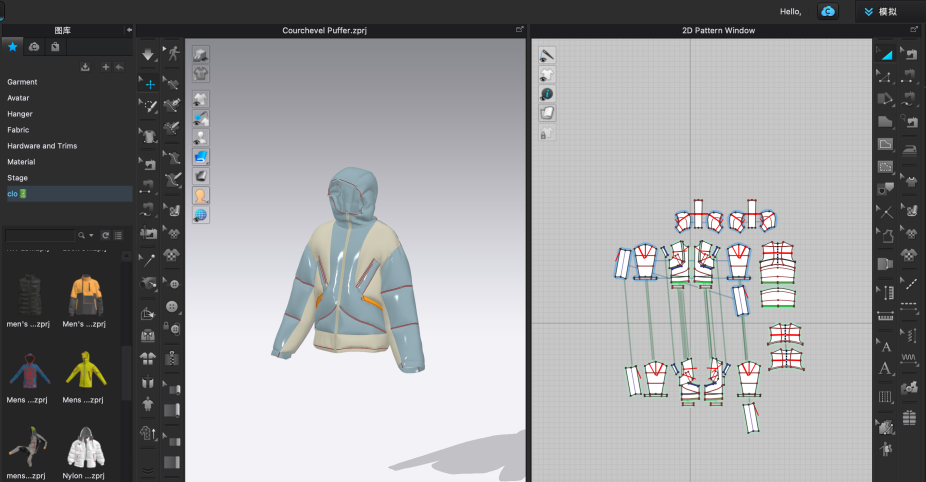Select the Pucker zigzag tool
This screenshot has width=926, height=482.
click(909, 357)
